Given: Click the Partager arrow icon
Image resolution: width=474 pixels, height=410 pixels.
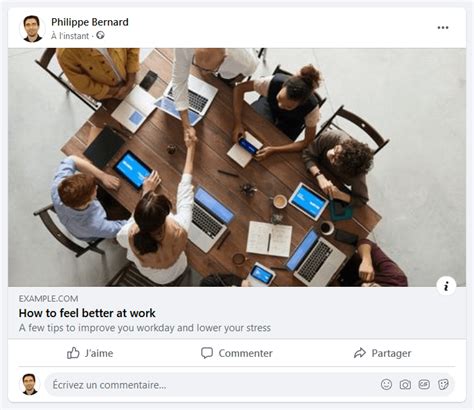Looking at the screenshot, I should point(360,353).
